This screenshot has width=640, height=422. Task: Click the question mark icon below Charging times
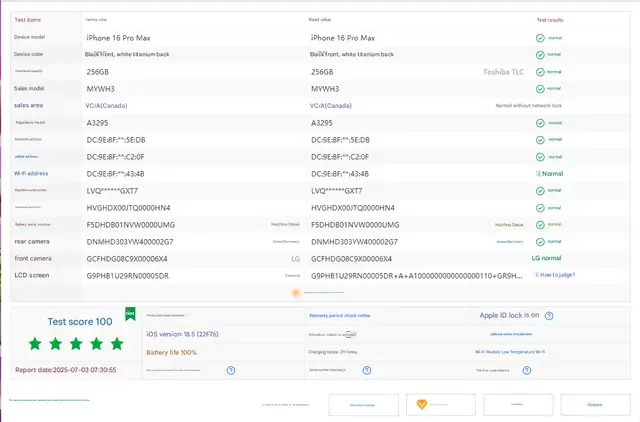367,370
